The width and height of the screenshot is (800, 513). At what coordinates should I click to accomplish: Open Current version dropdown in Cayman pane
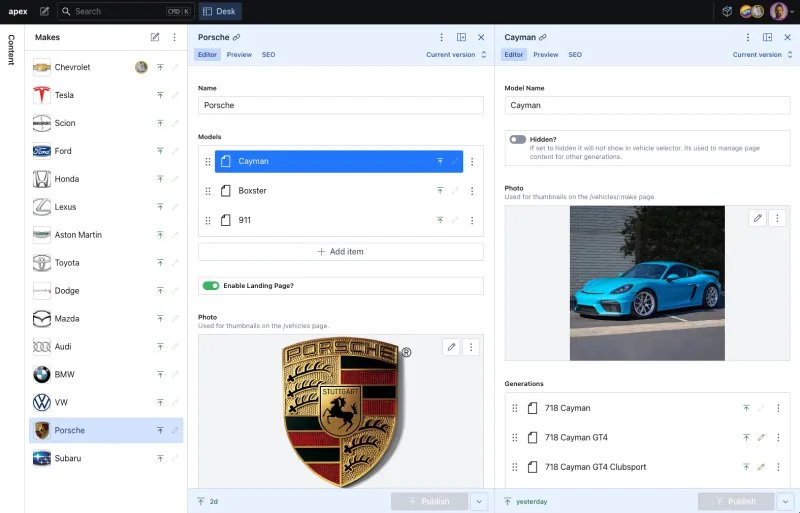(x=763, y=55)
